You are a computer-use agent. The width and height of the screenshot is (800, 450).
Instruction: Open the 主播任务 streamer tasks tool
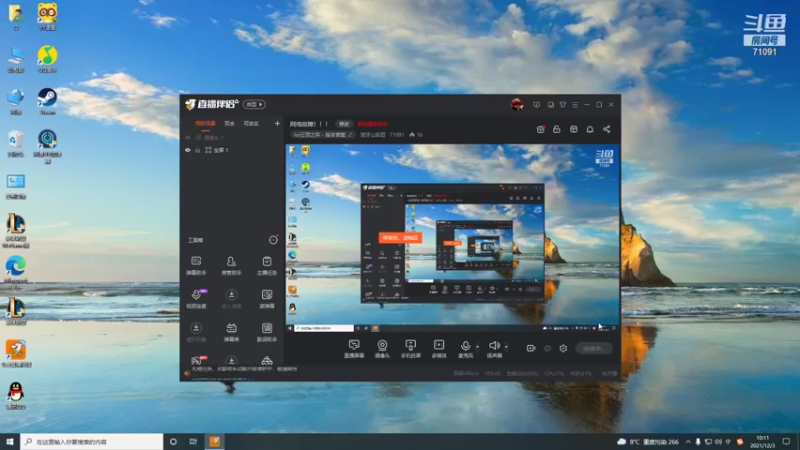(267, 266)
